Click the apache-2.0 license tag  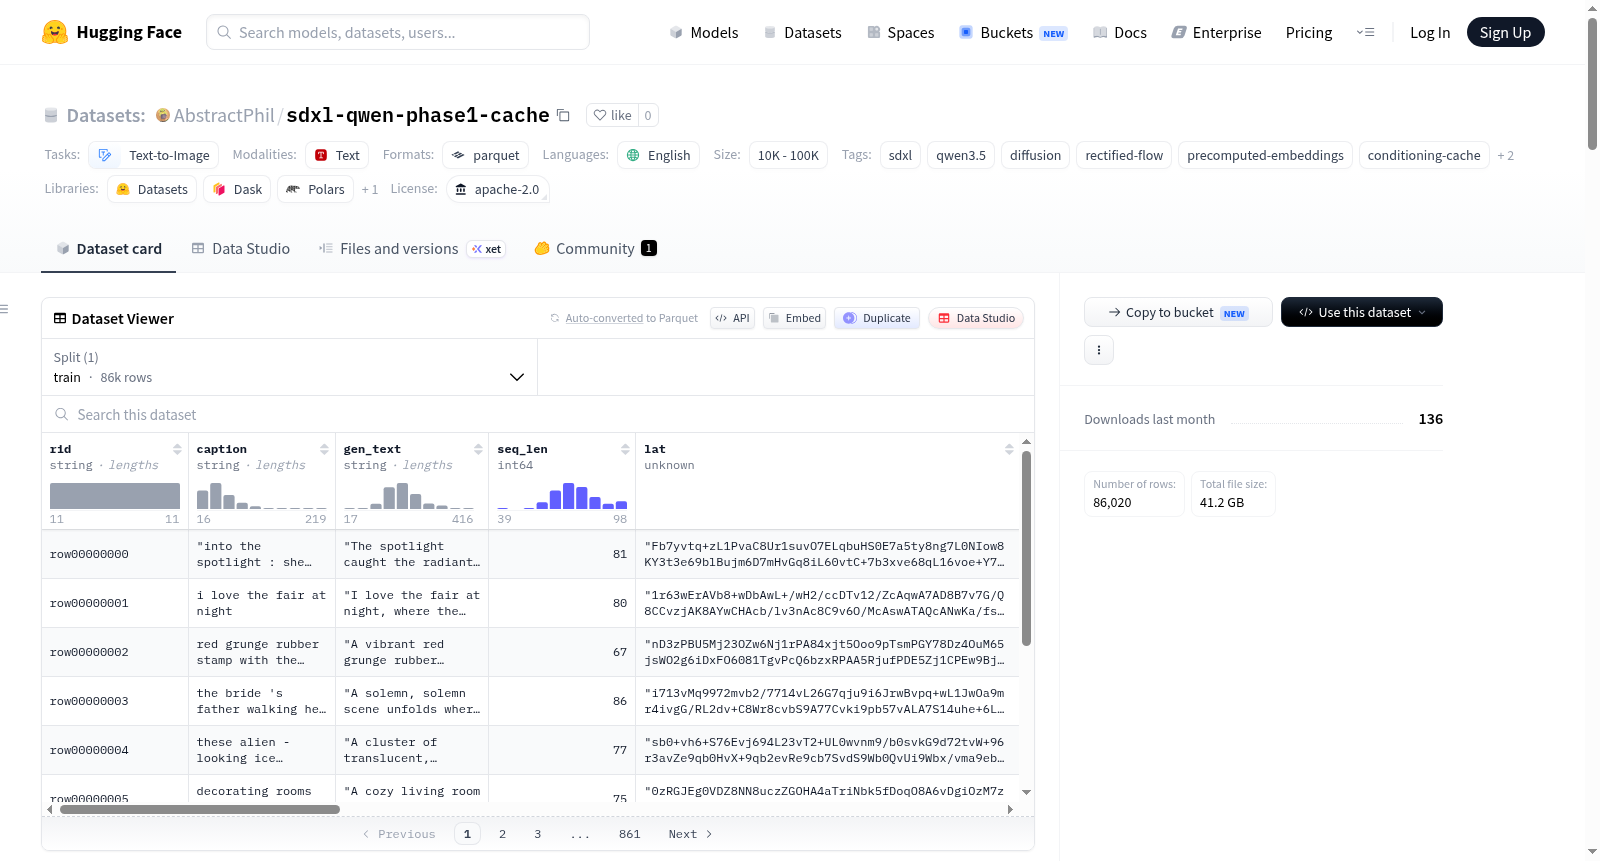[497, 189]
